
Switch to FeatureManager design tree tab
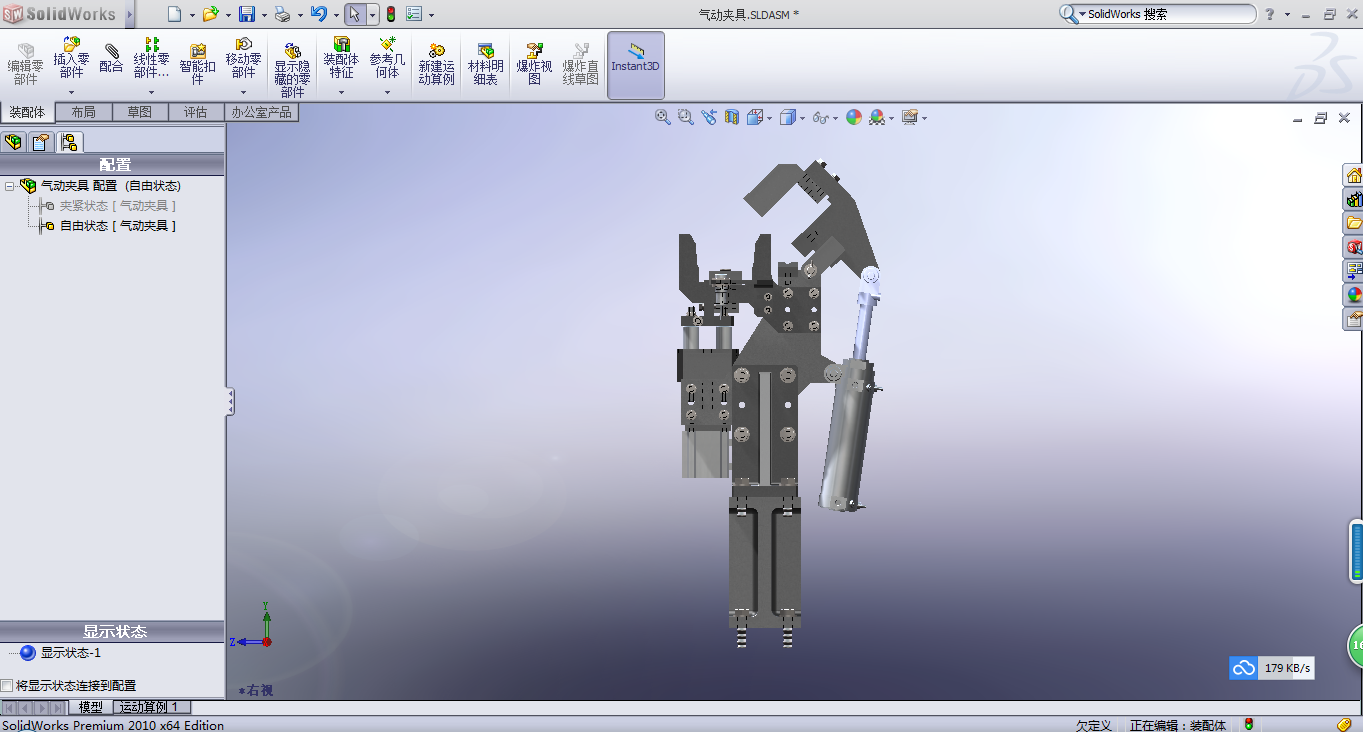(x=14, y=142)
